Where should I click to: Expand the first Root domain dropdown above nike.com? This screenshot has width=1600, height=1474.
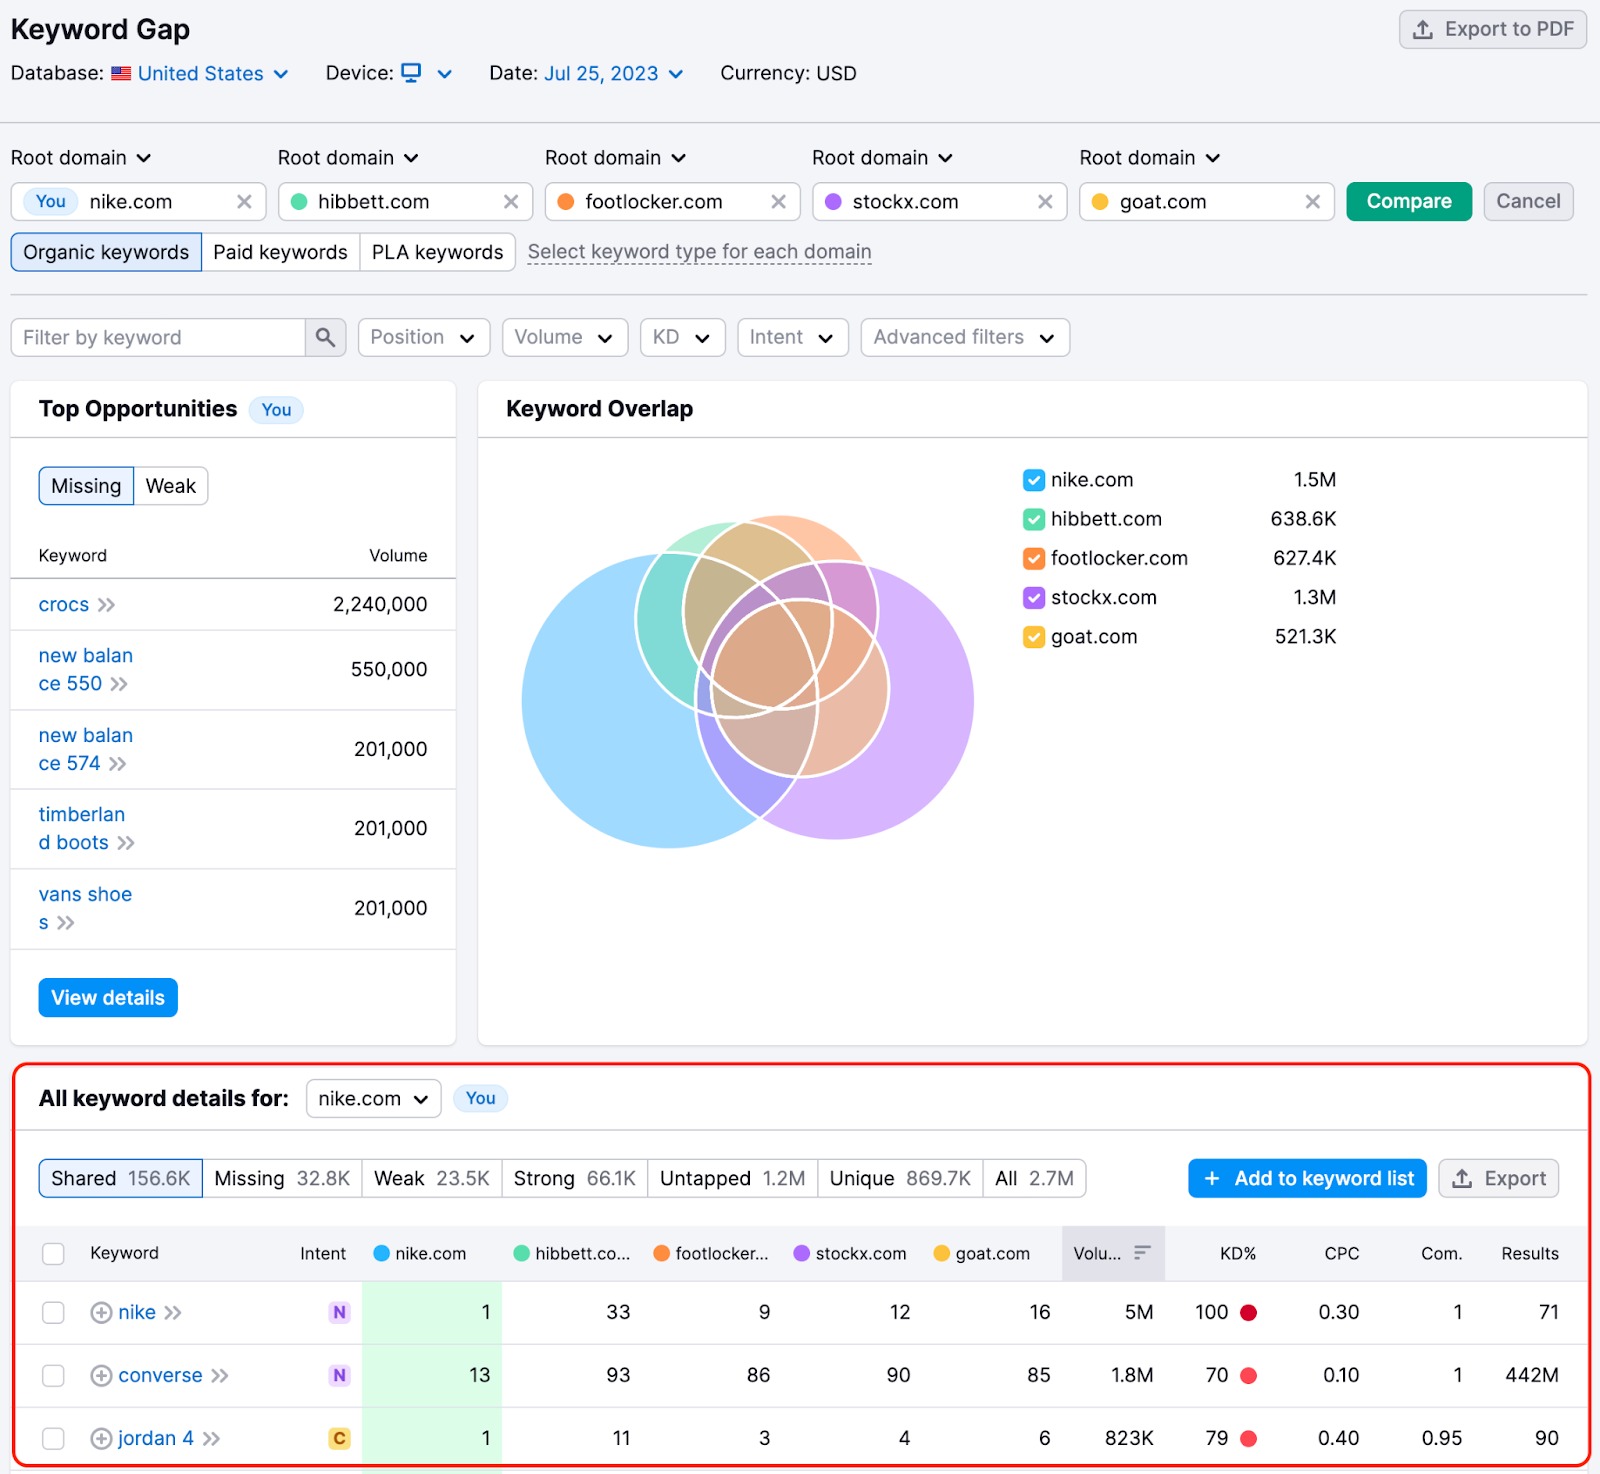pyautogui.click(x=81, y=158)
